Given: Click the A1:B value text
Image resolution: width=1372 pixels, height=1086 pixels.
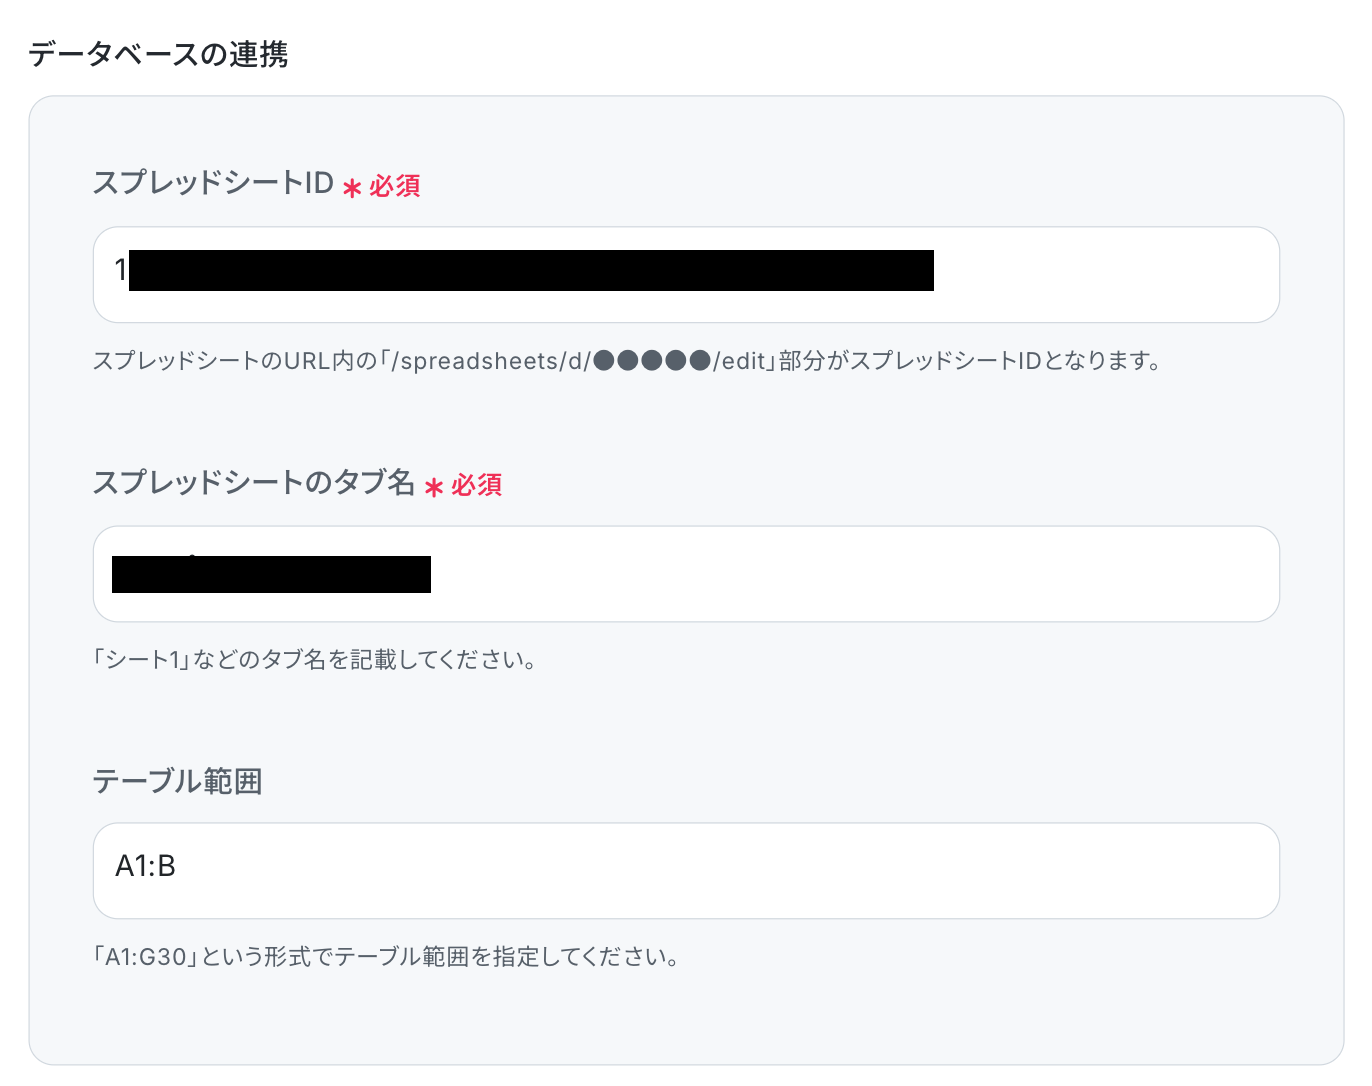Looking at the screenshot, I should point(146,866).
